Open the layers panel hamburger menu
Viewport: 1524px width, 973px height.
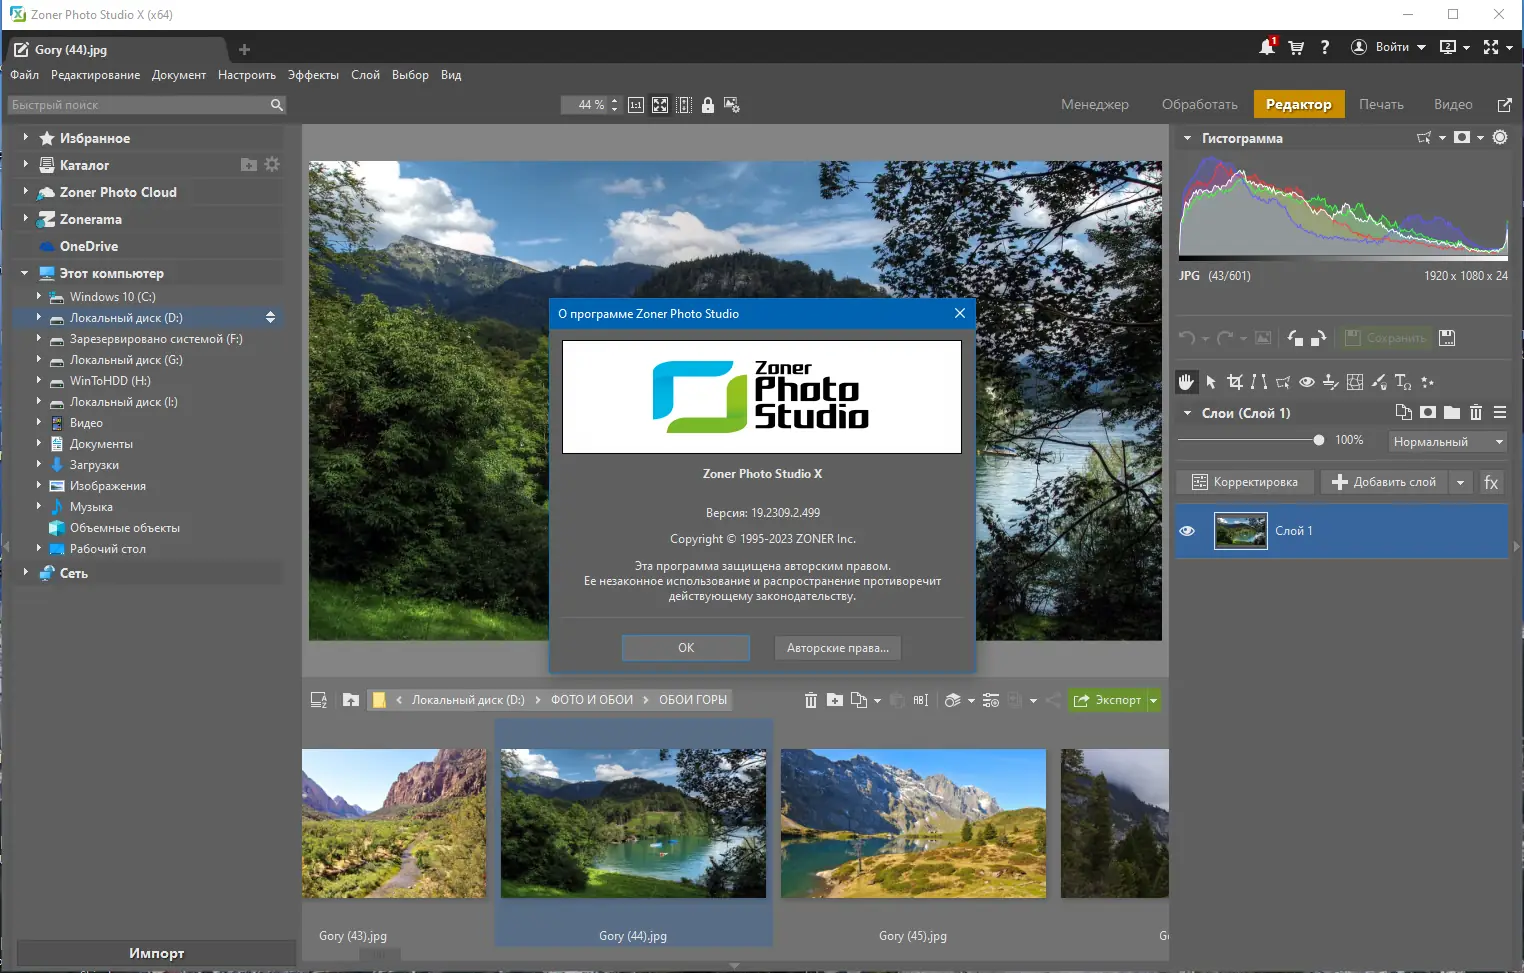click(1500, 412)
